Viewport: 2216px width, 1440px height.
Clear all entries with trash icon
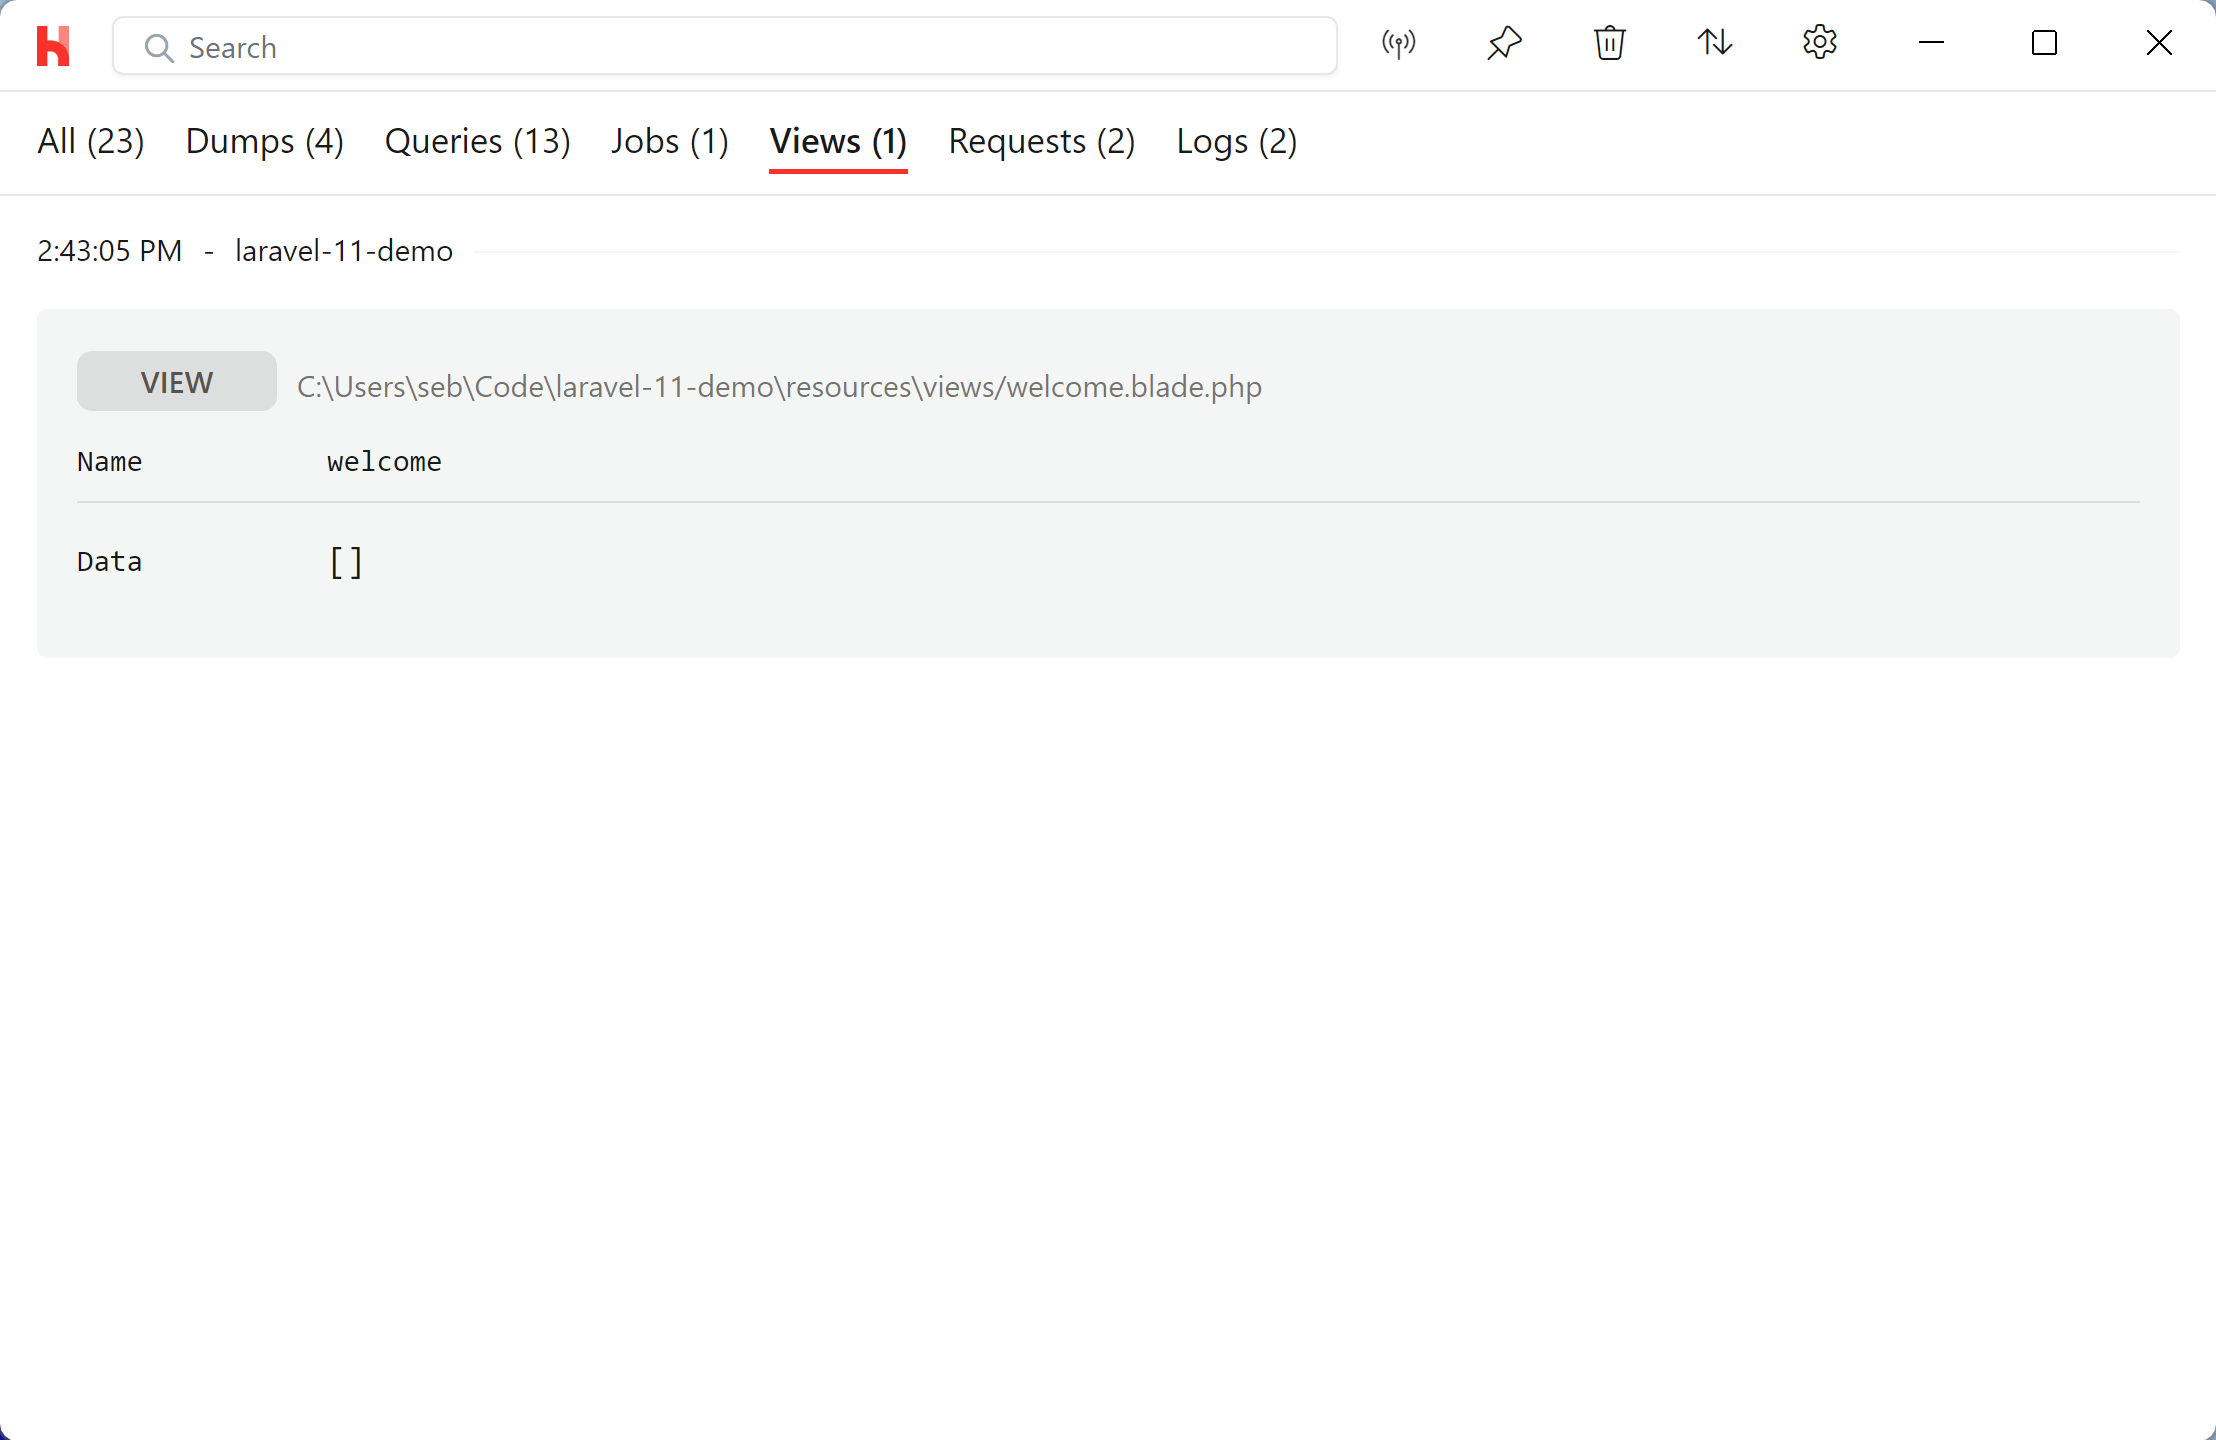pyautogui.click(x=1609, y=43)
